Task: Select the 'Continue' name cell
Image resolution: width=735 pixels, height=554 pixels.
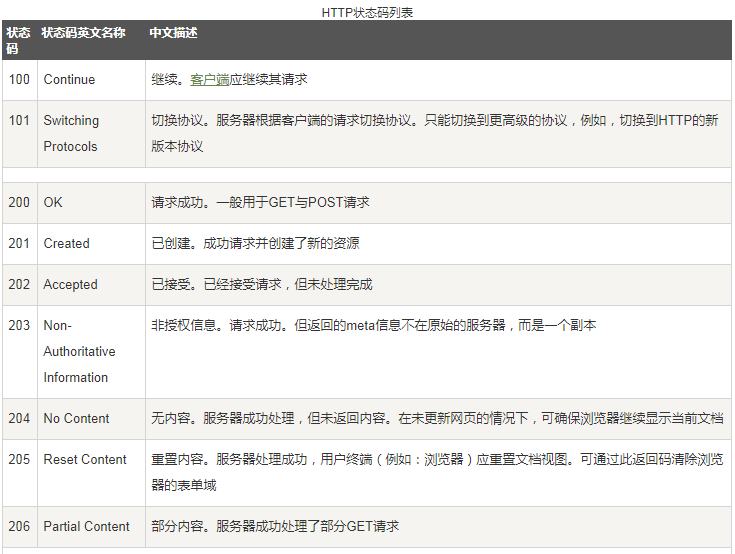Action: (x=91, y=80)
